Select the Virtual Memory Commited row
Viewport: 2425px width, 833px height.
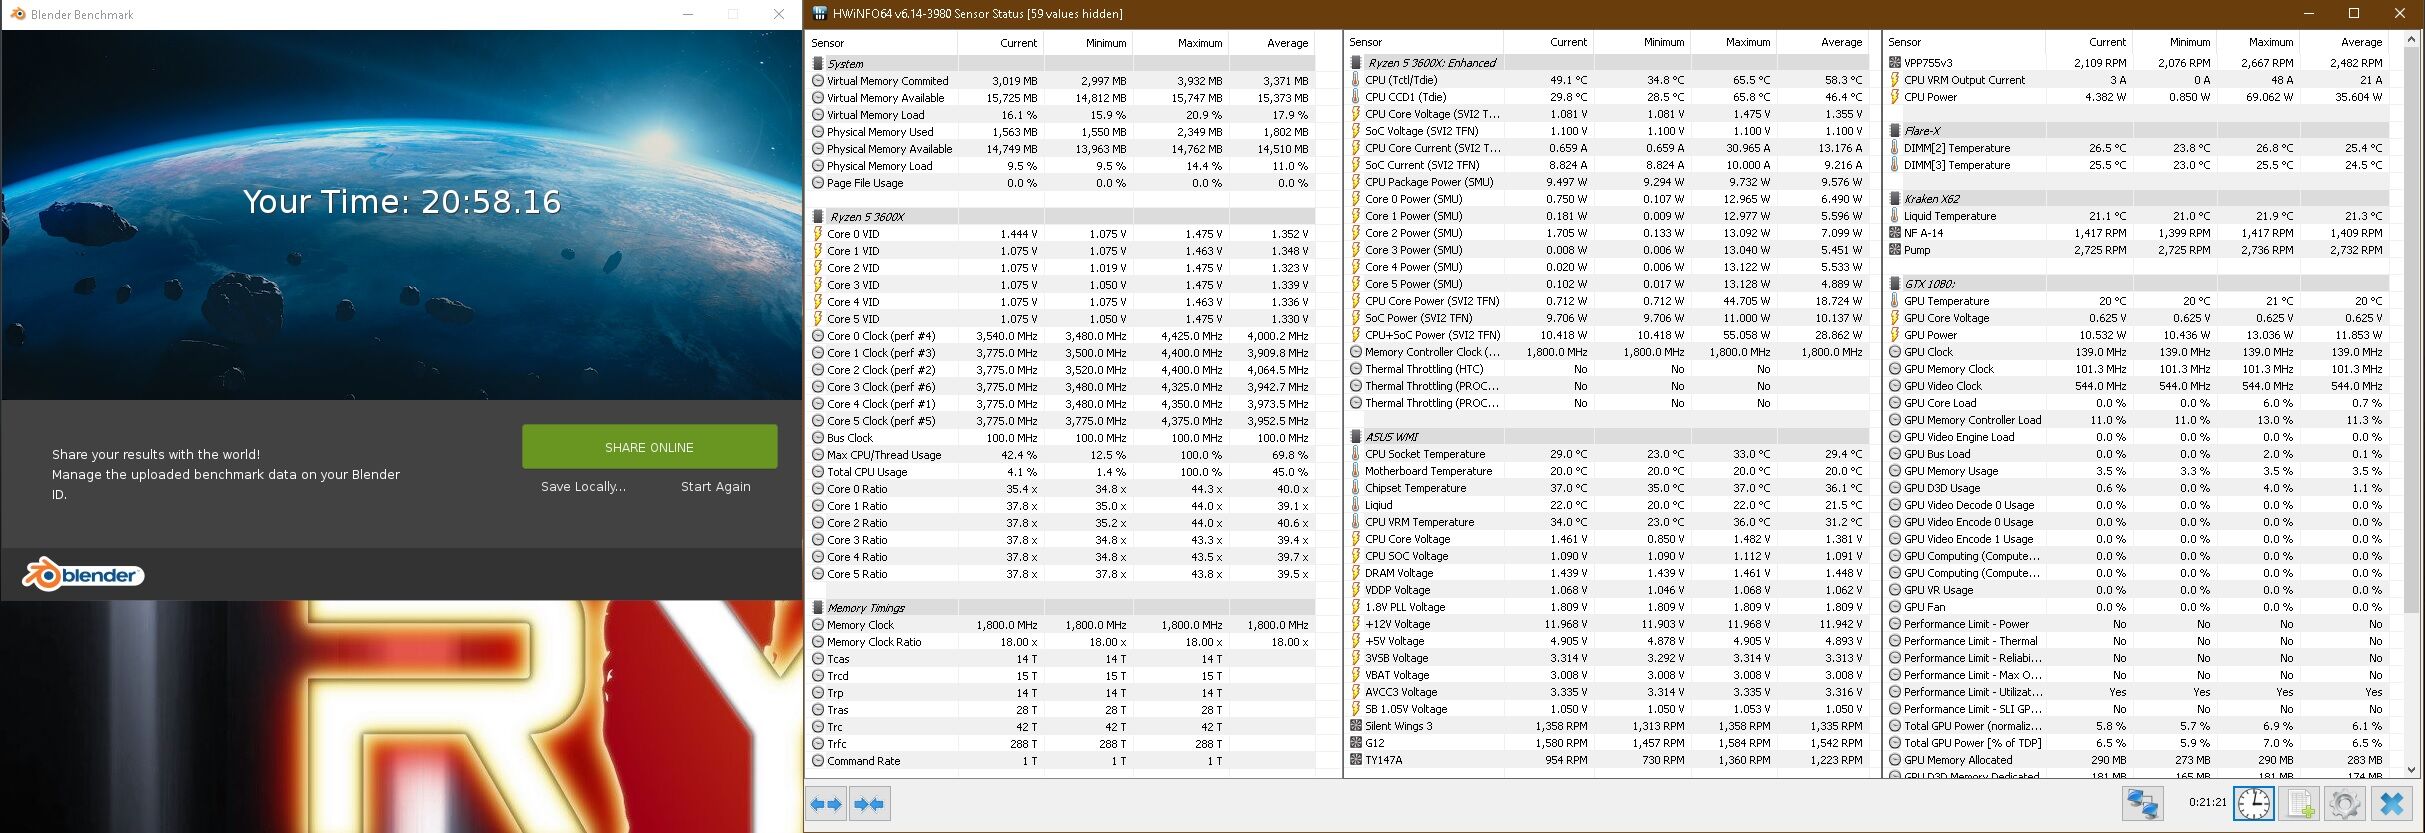(x=1060, y=80)
